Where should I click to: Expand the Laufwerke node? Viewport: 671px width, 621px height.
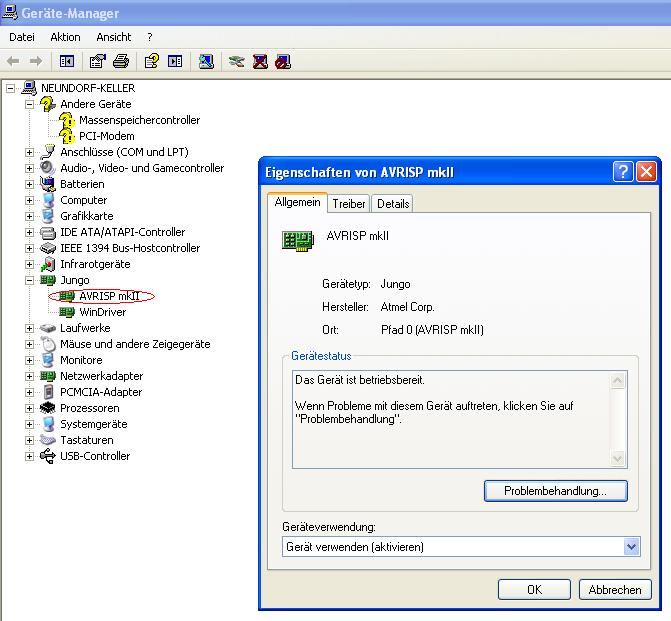point(29,328)
